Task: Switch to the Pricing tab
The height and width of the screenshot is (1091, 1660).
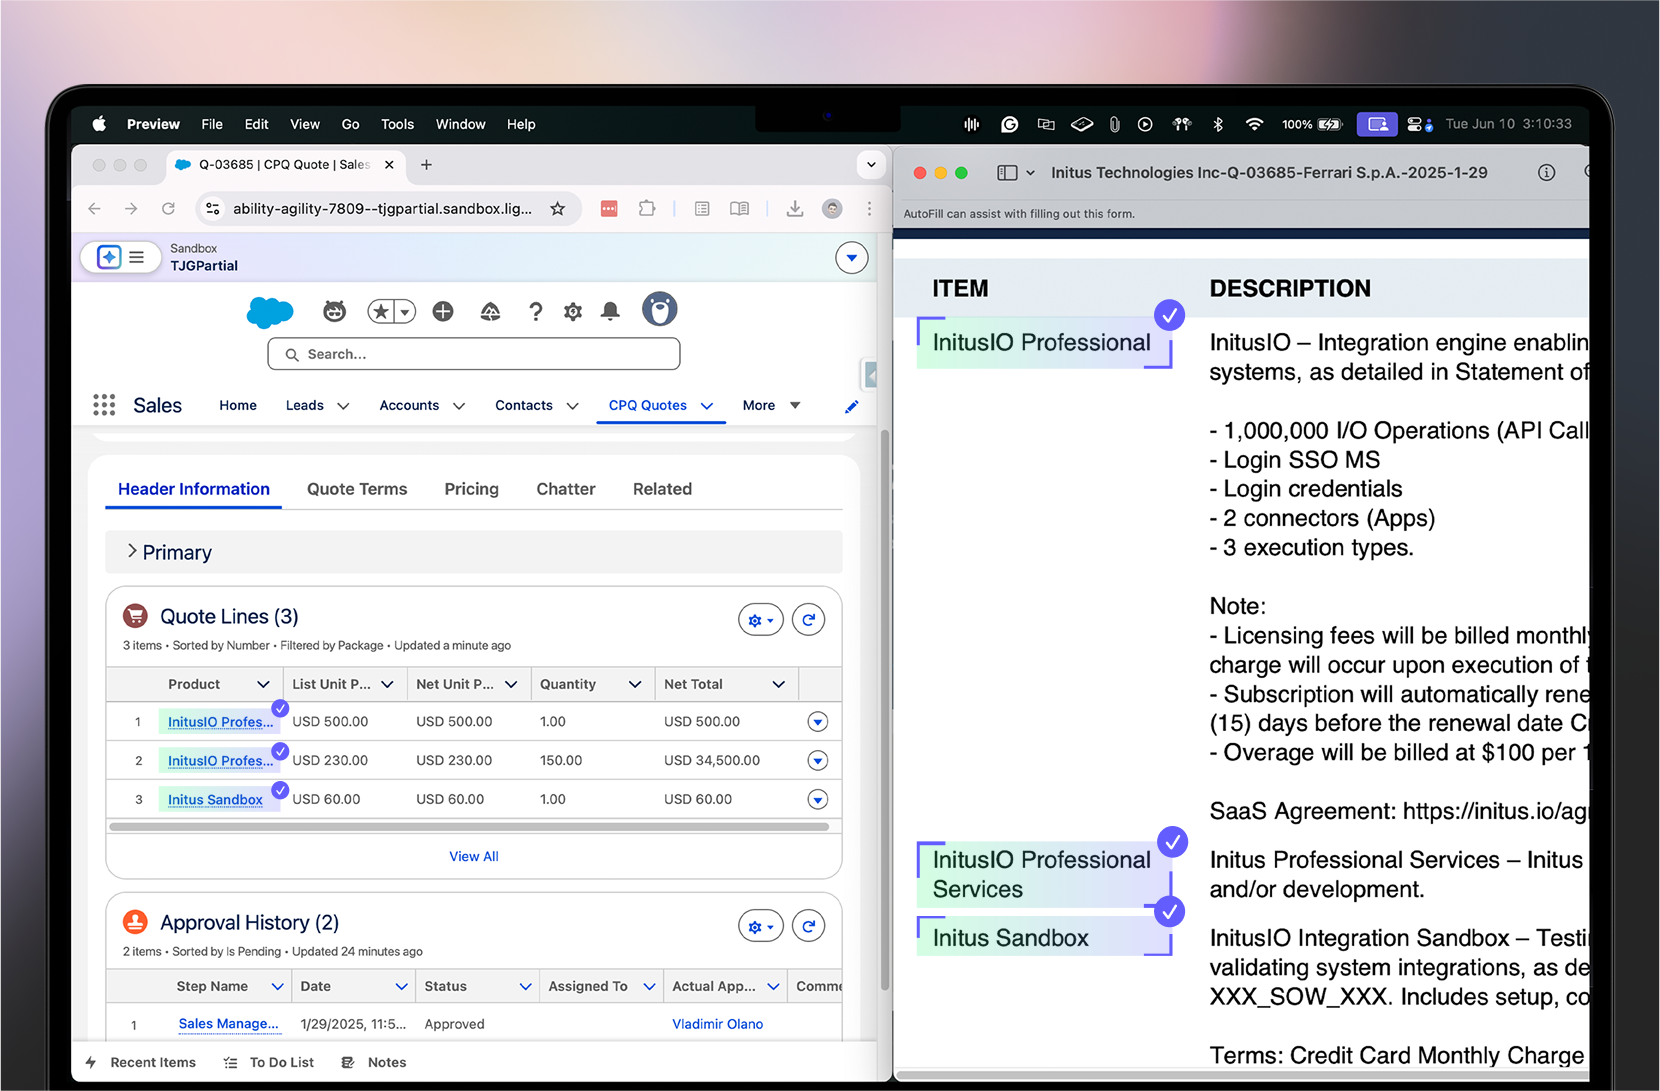Action: tap(471, 489)
